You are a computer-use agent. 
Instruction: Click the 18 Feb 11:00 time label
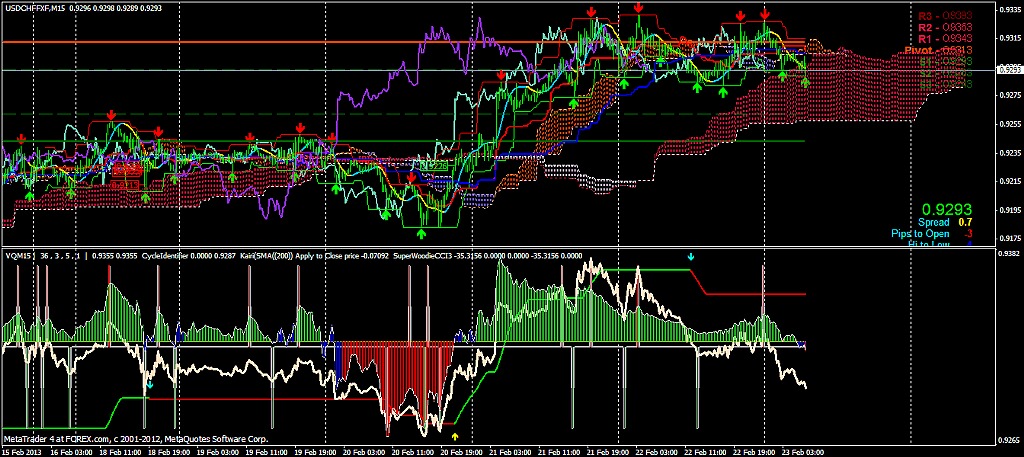tap(121, 452)
